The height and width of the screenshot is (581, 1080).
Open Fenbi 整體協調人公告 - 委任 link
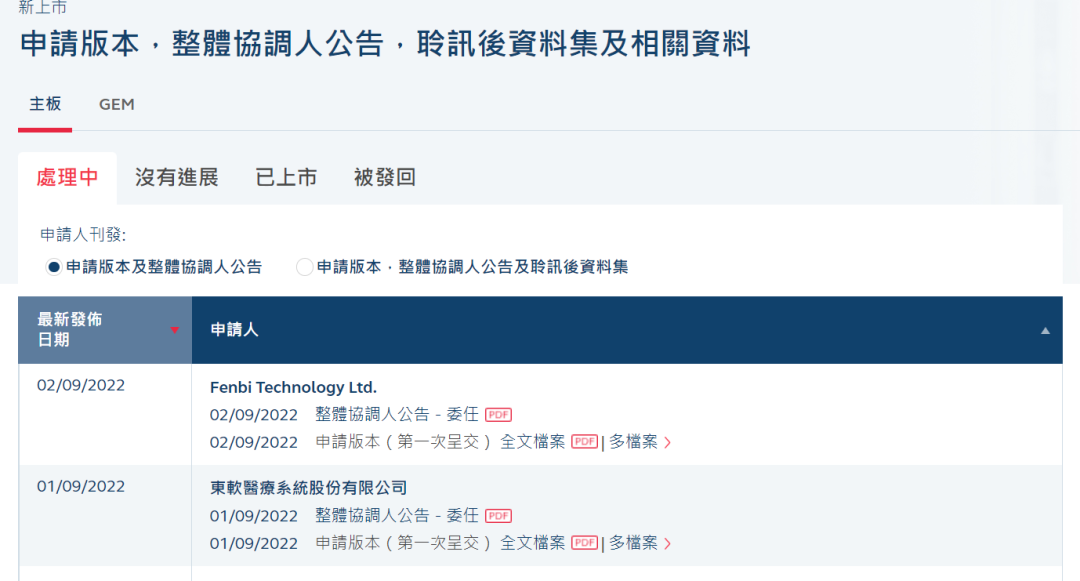[397, 415]
